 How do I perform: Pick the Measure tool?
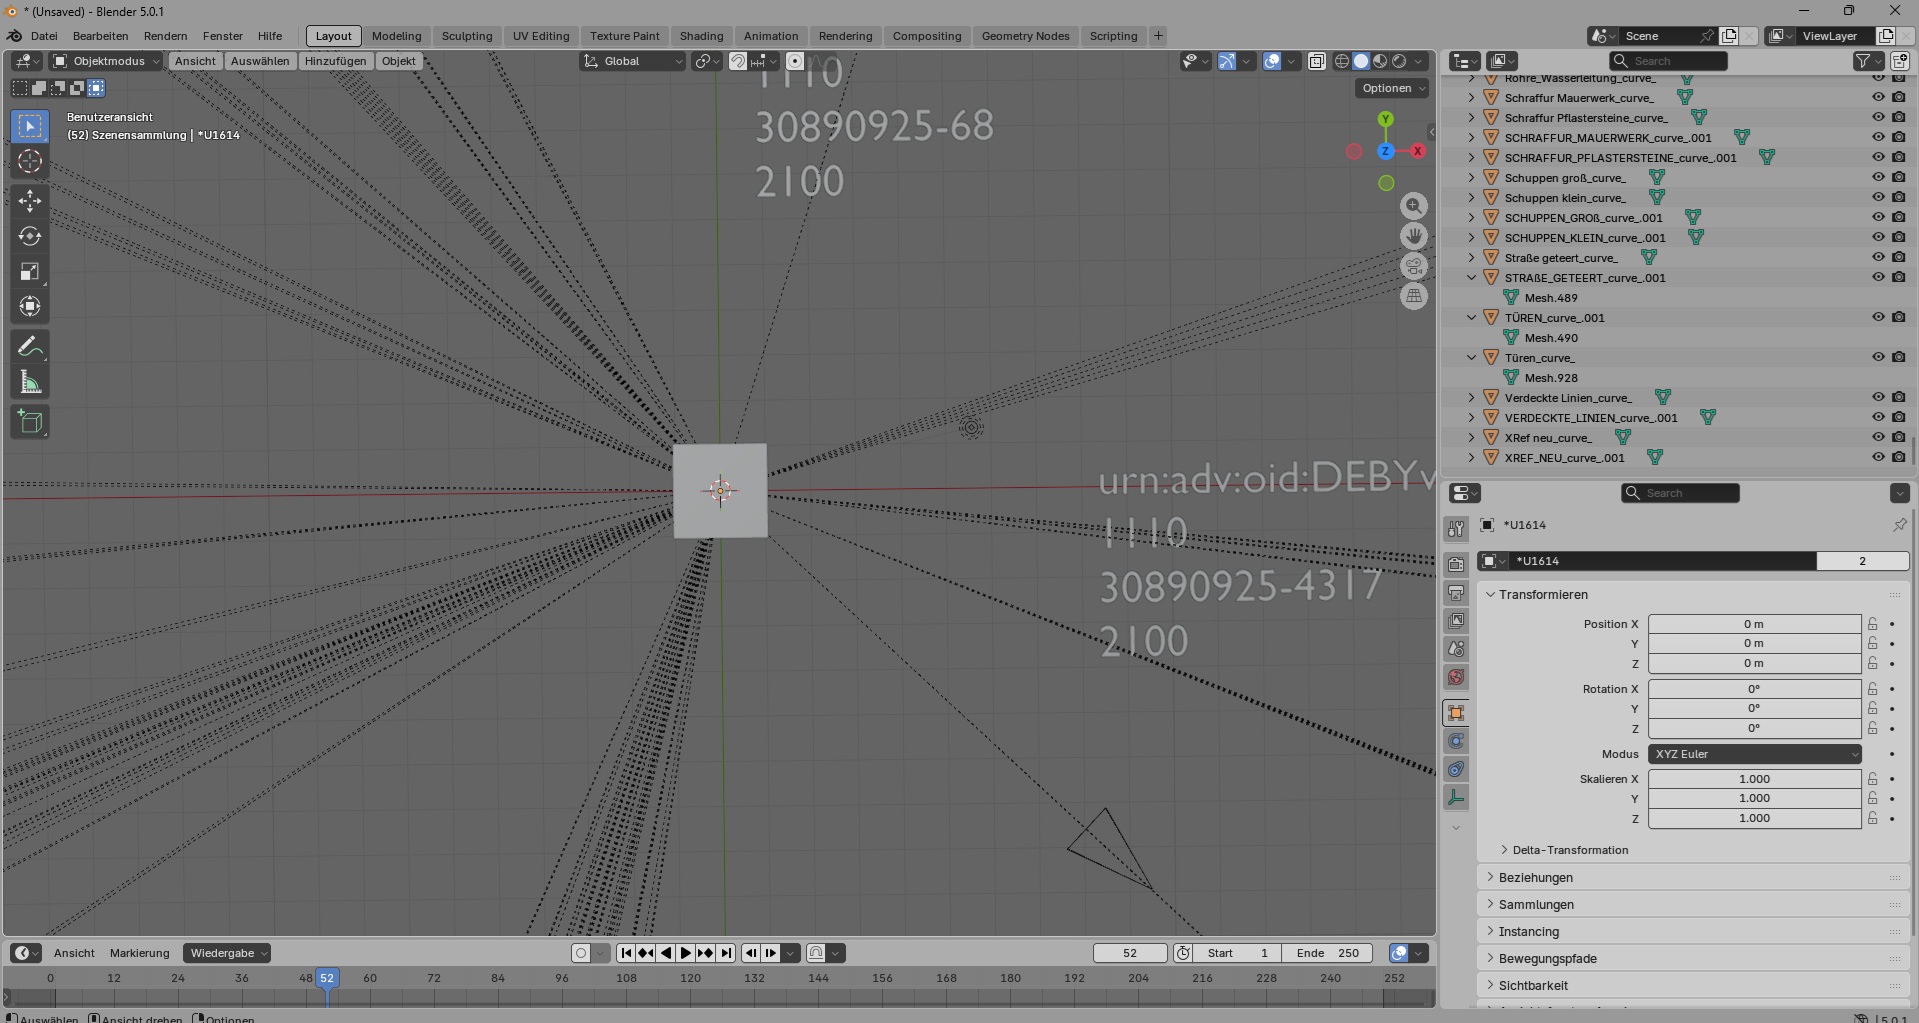coord(30,383)
